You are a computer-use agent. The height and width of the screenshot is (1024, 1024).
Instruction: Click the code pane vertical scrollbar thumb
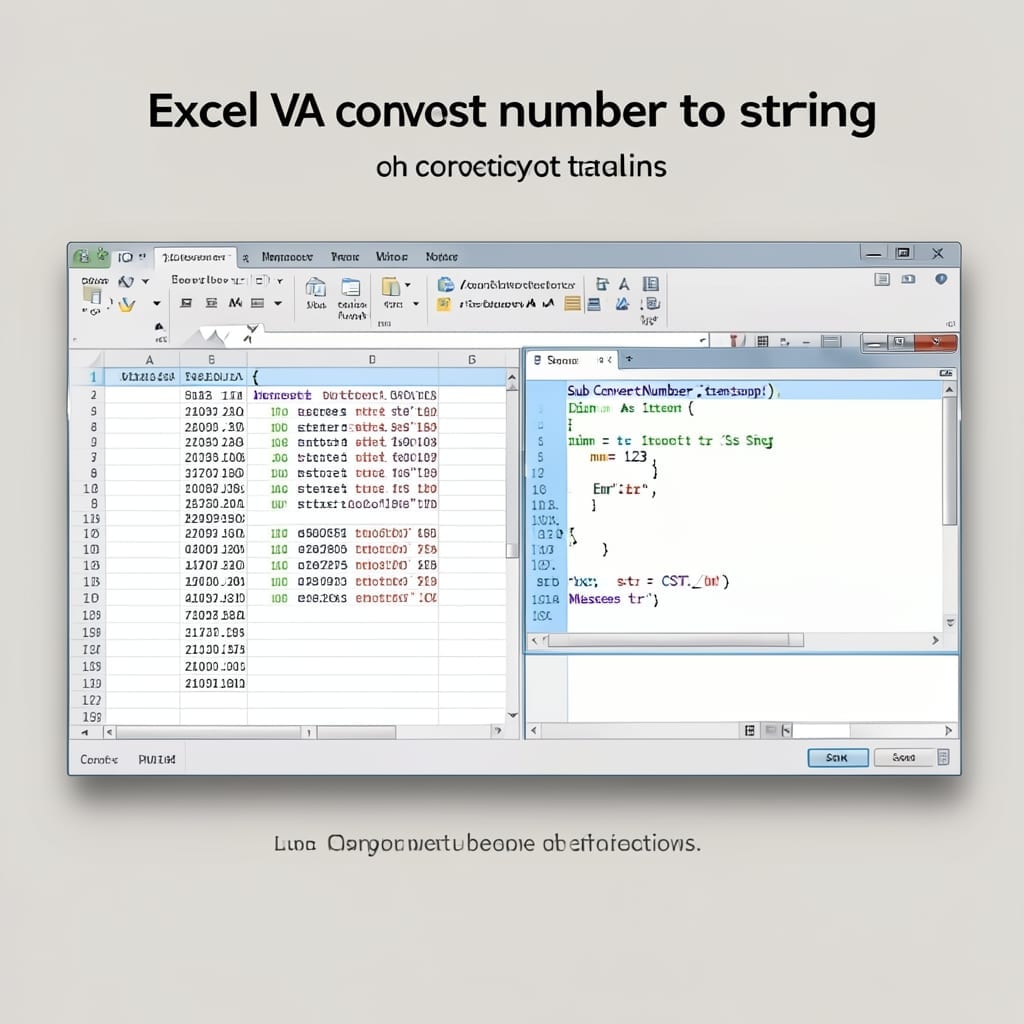[x=950, y=461]
